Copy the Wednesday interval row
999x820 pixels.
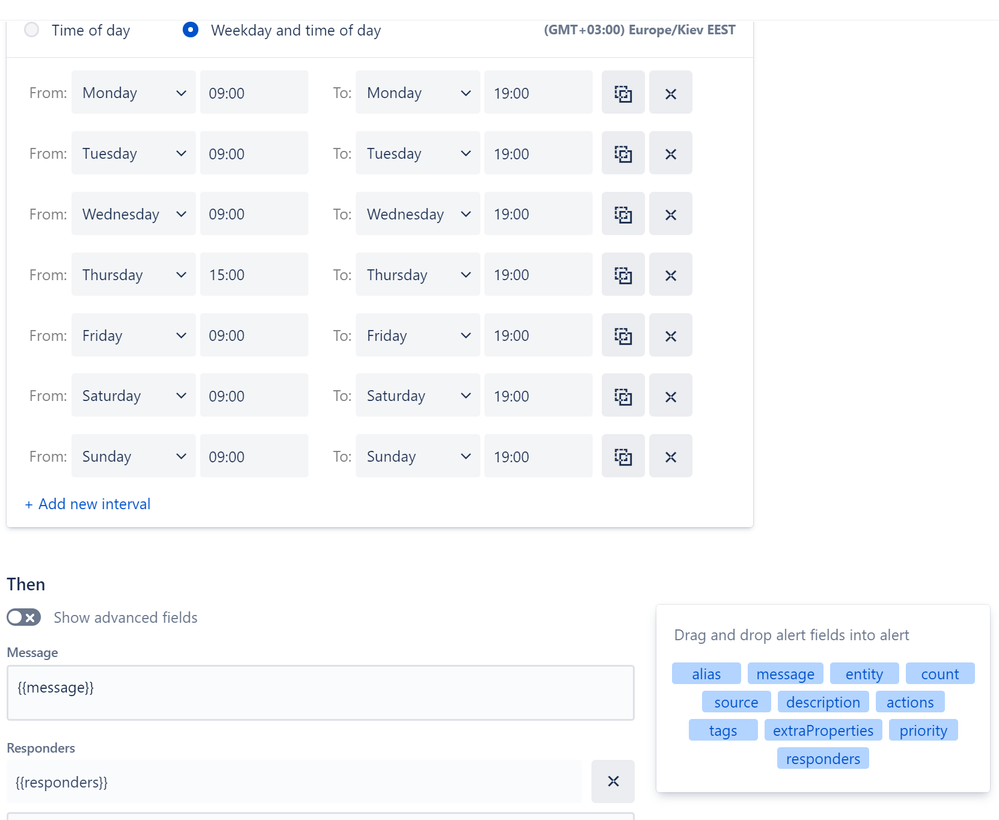click(x=623, y=213)
